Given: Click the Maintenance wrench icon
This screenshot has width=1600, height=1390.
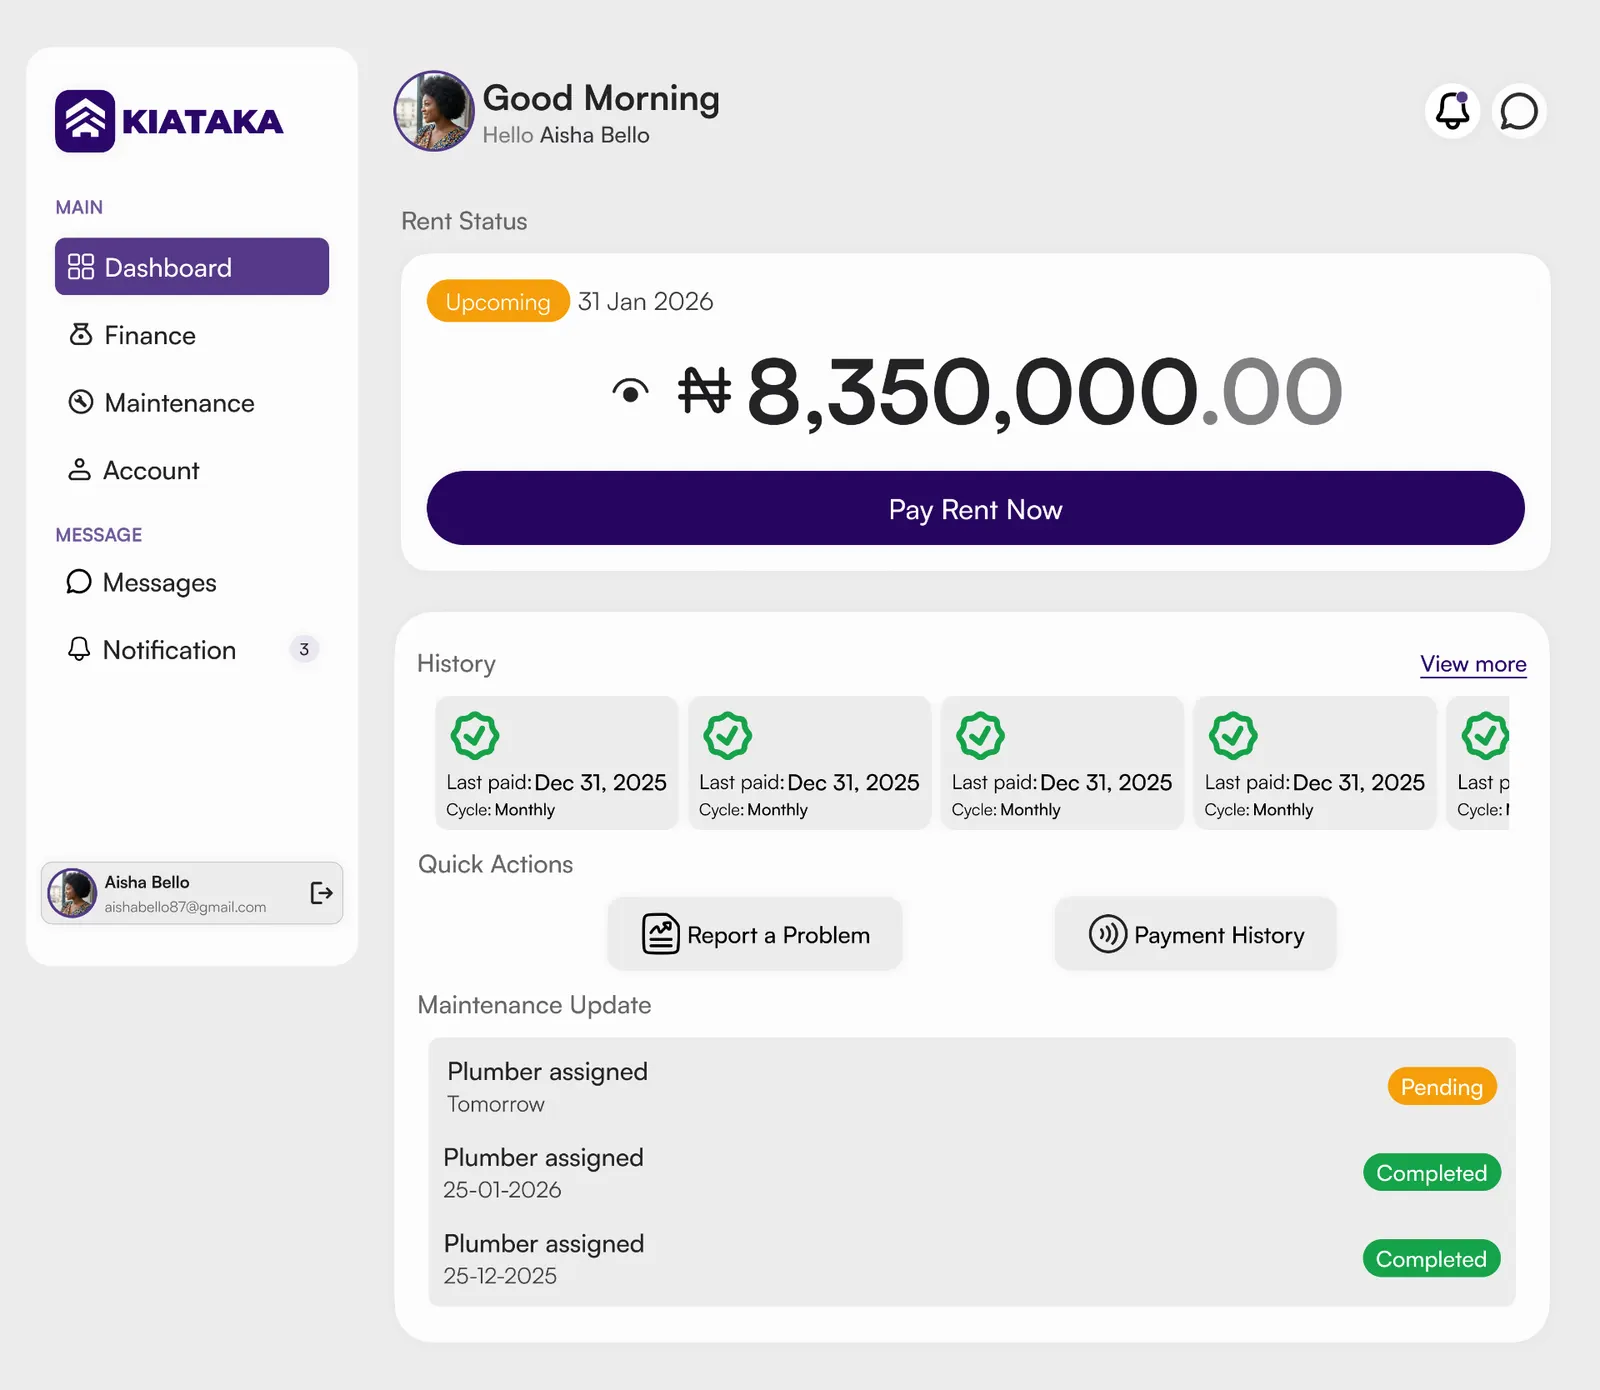Looking at the screenshot, I should (81, 402).
